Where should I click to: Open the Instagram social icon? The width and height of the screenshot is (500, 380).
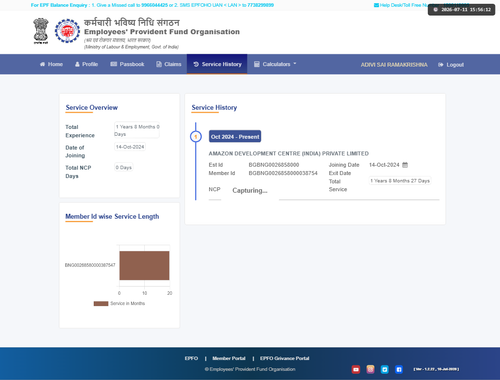[x=370, y=369]
